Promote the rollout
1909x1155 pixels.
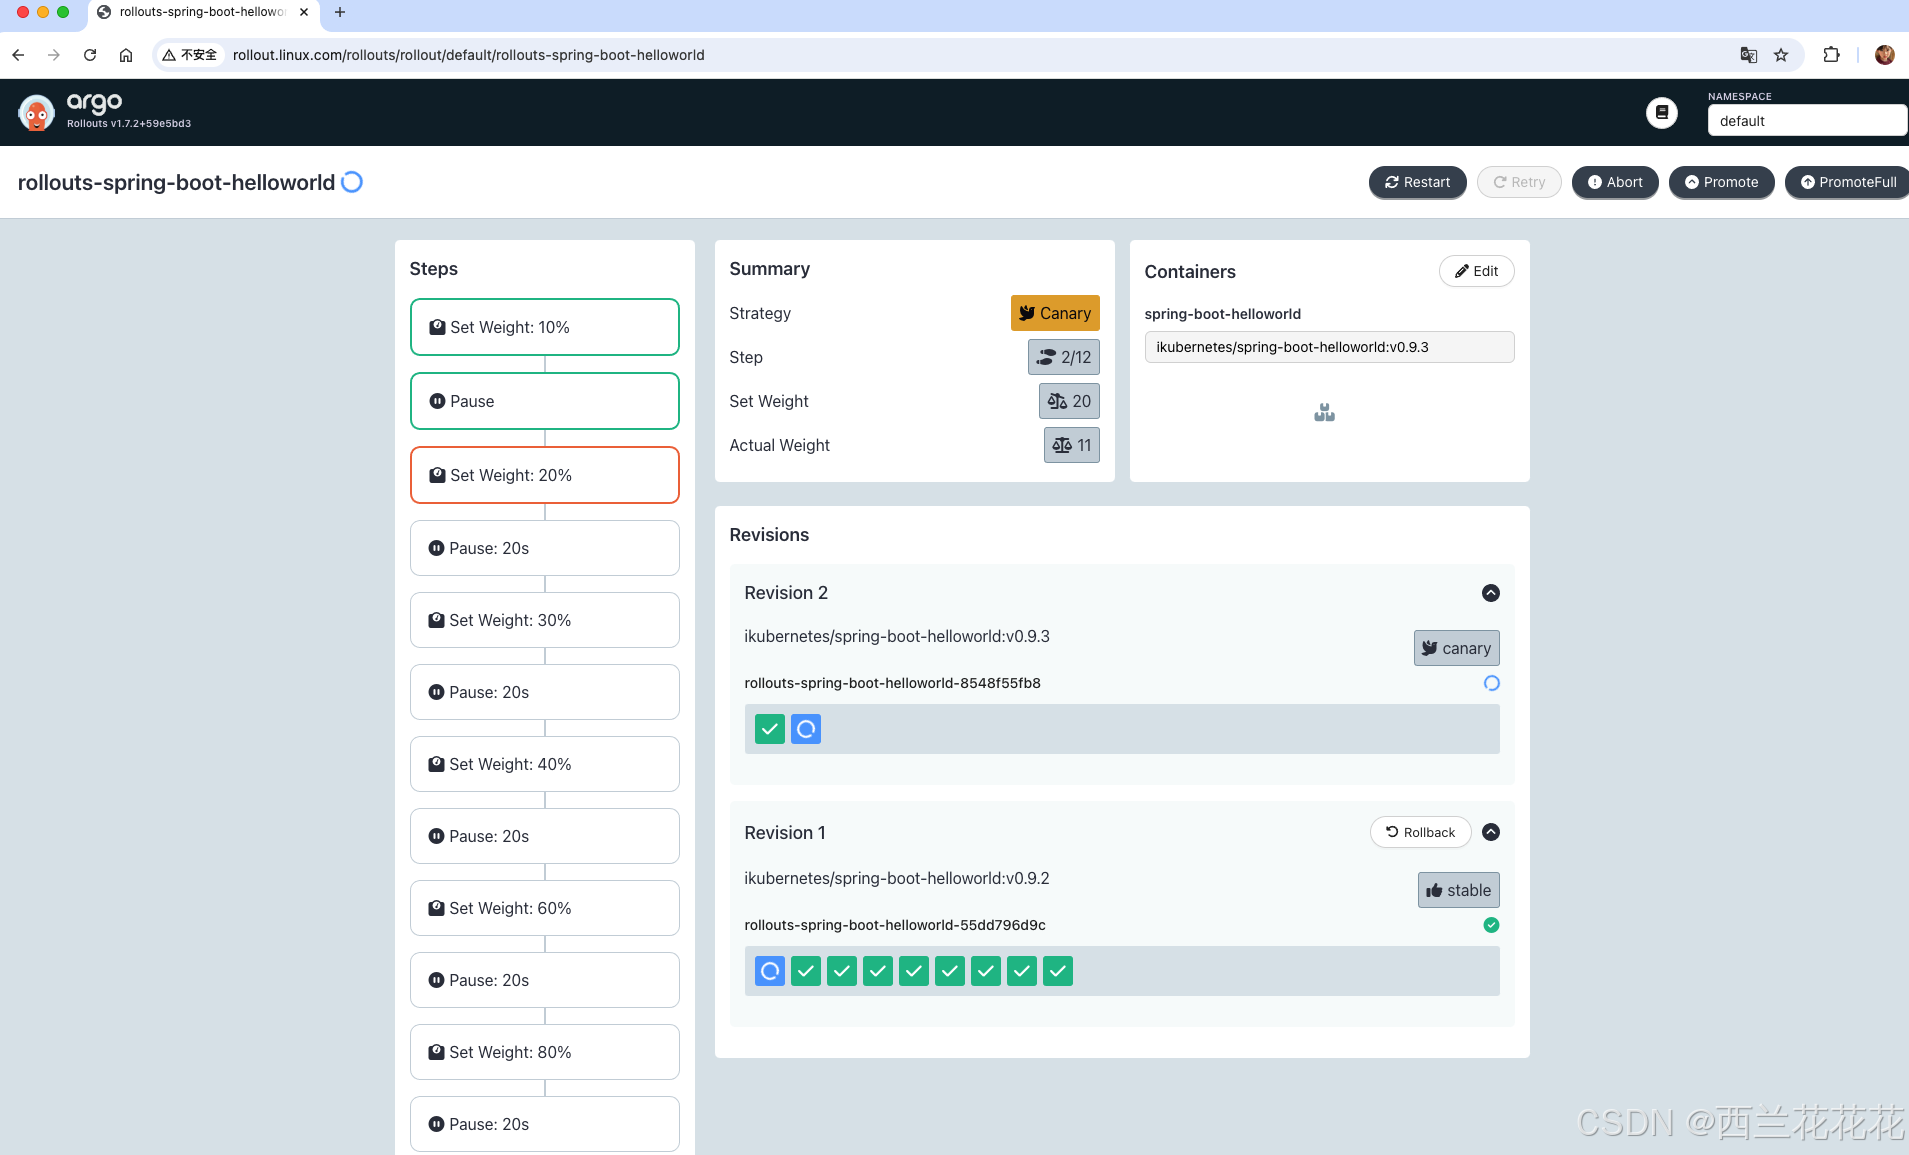[x=1721, y=182]
